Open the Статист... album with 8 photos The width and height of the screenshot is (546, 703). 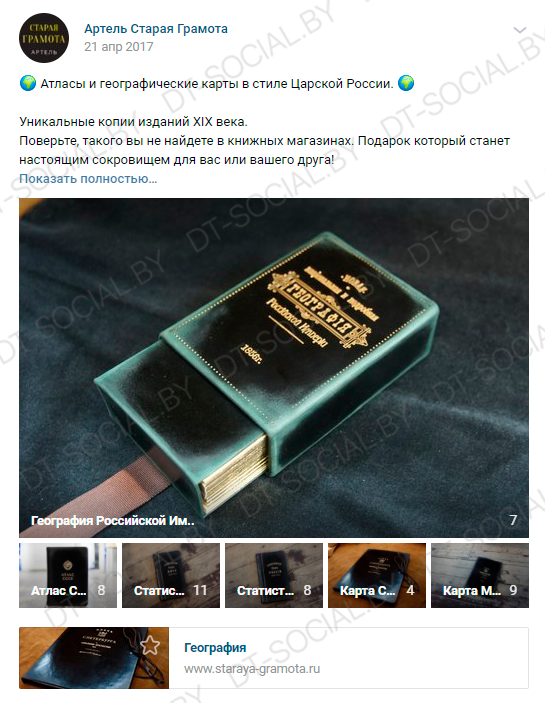[x=274, y=575]
